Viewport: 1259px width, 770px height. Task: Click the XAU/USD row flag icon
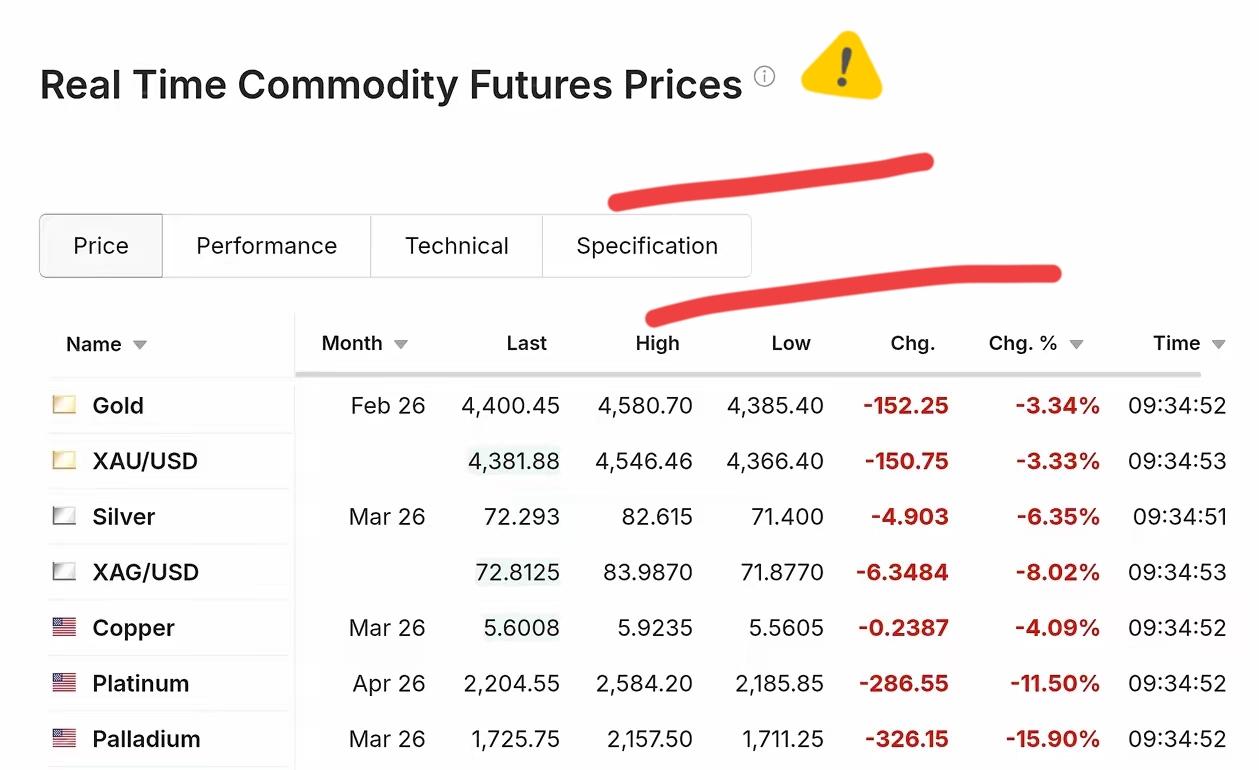tap(64, 461)
